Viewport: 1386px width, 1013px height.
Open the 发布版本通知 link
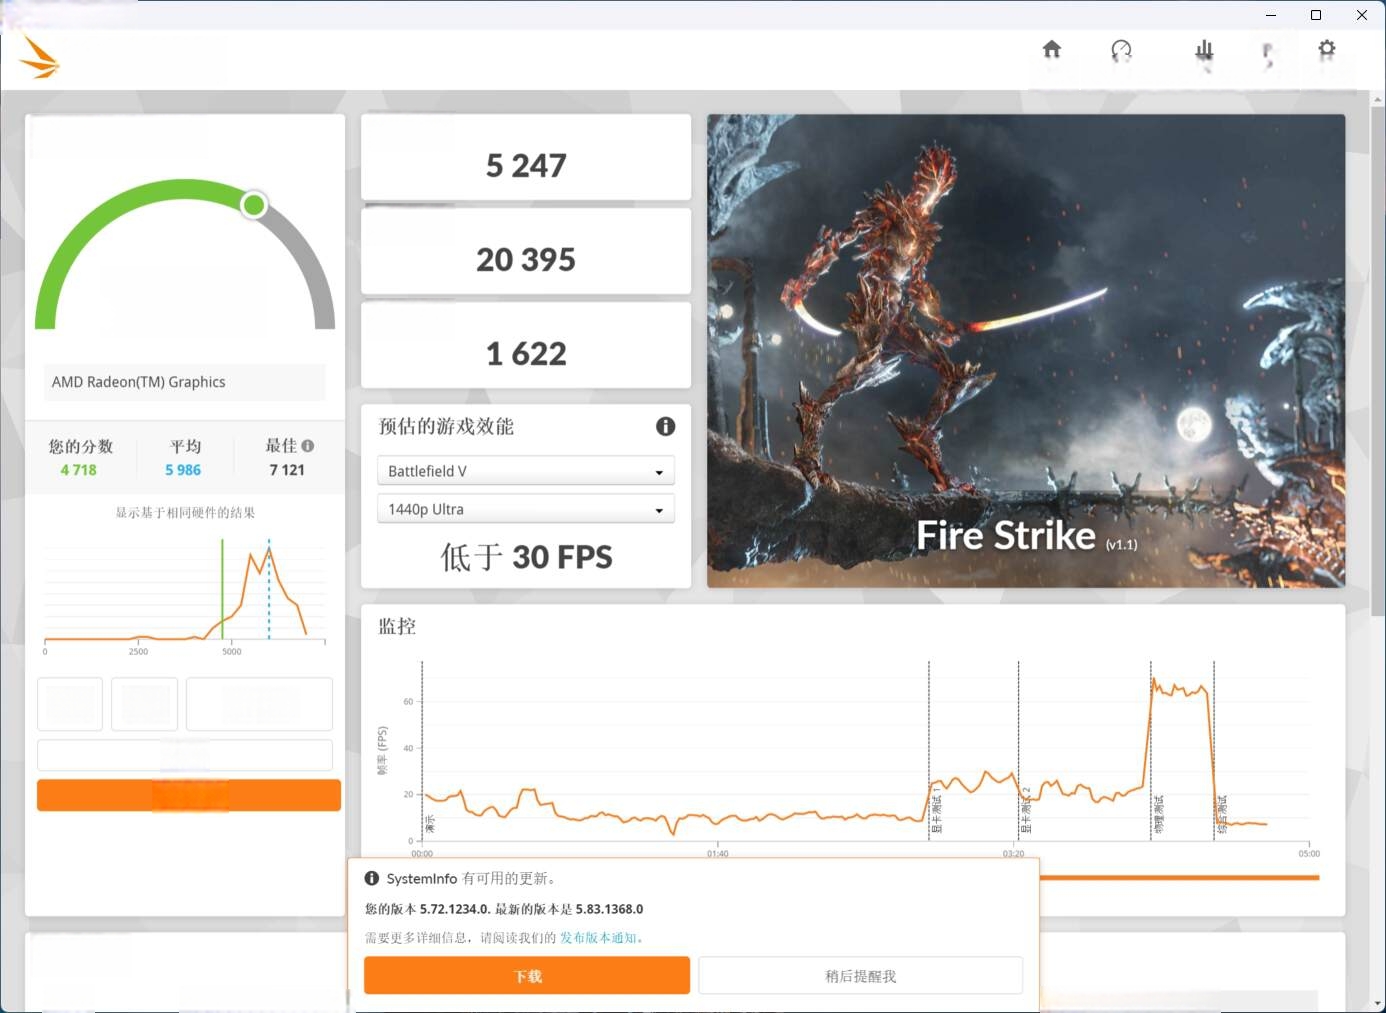click(x=598, y=938)
